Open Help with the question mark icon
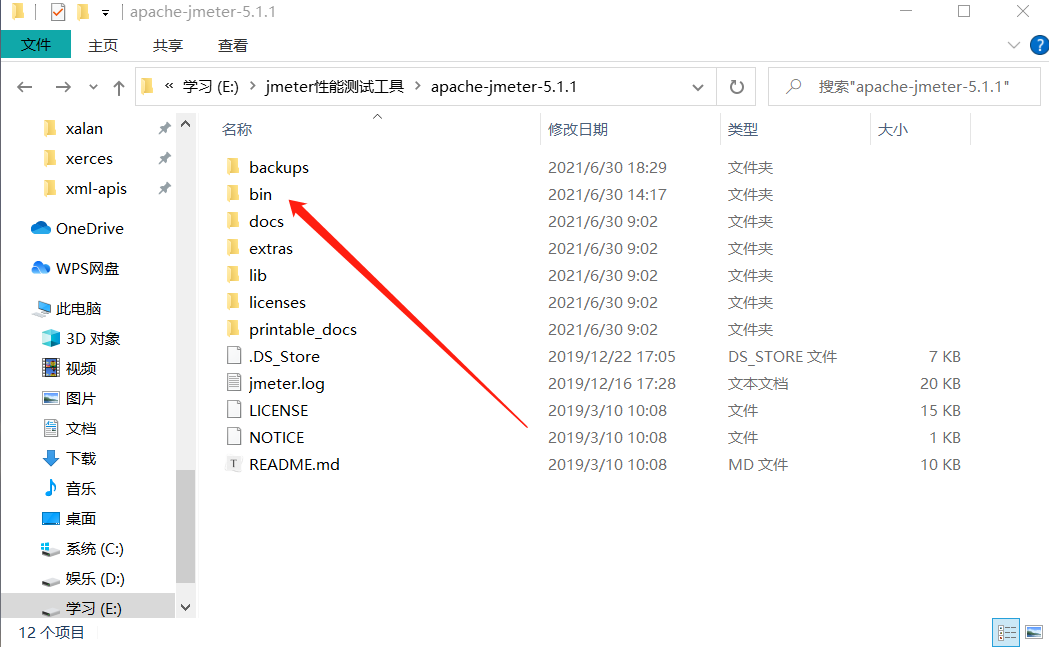 (1040, 45)
